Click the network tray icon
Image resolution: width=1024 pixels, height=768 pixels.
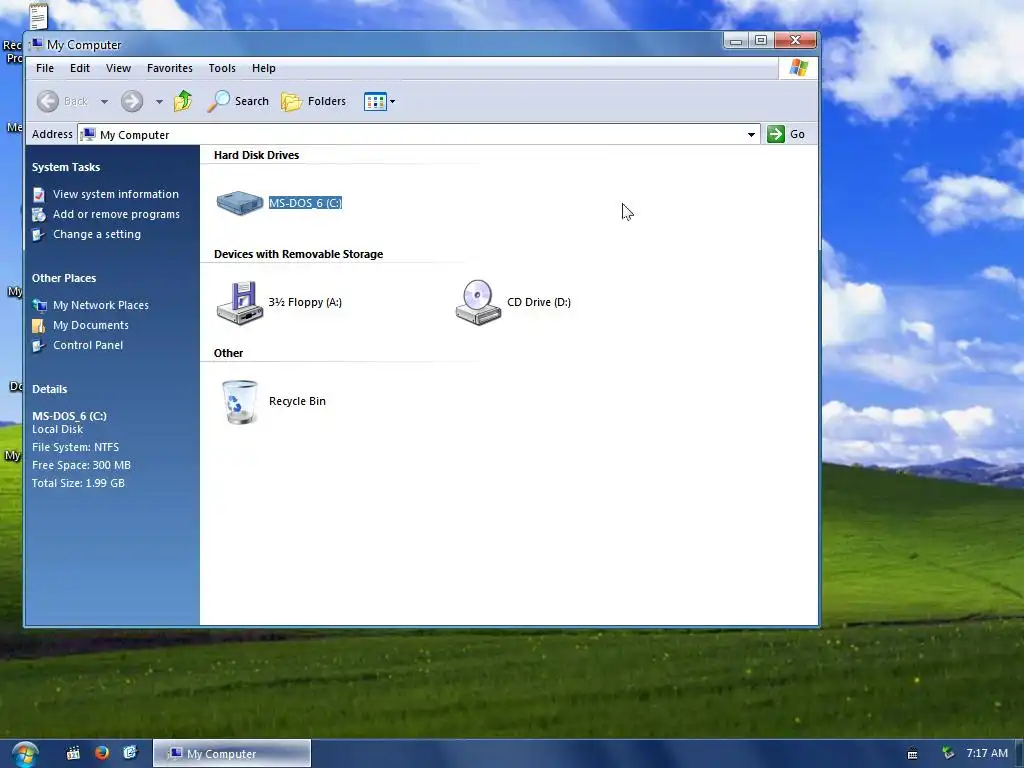[948, 754]
